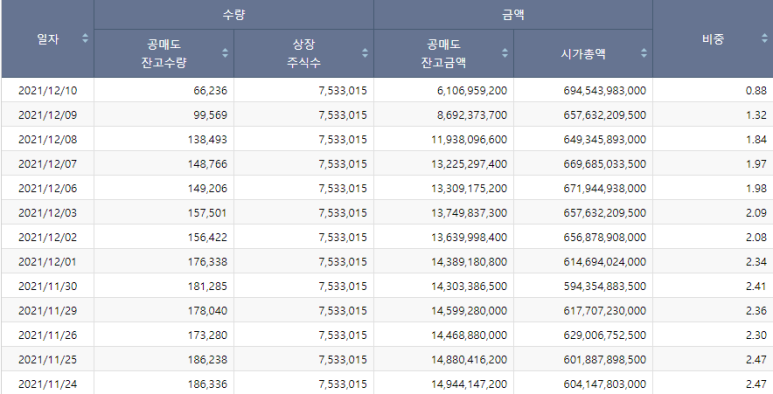Image resolution: width=773 pixels, height=394 pixels.
Task: Click ratio value 2.09
Action: click(757, 213)
